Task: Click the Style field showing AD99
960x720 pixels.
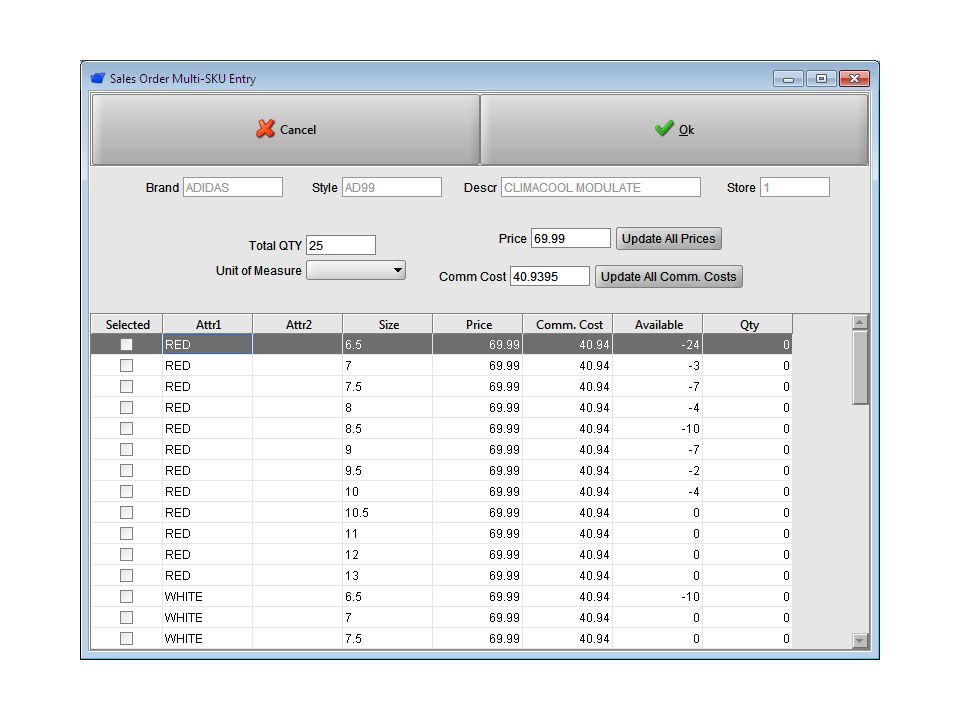Action: click(x=392, y=187)
